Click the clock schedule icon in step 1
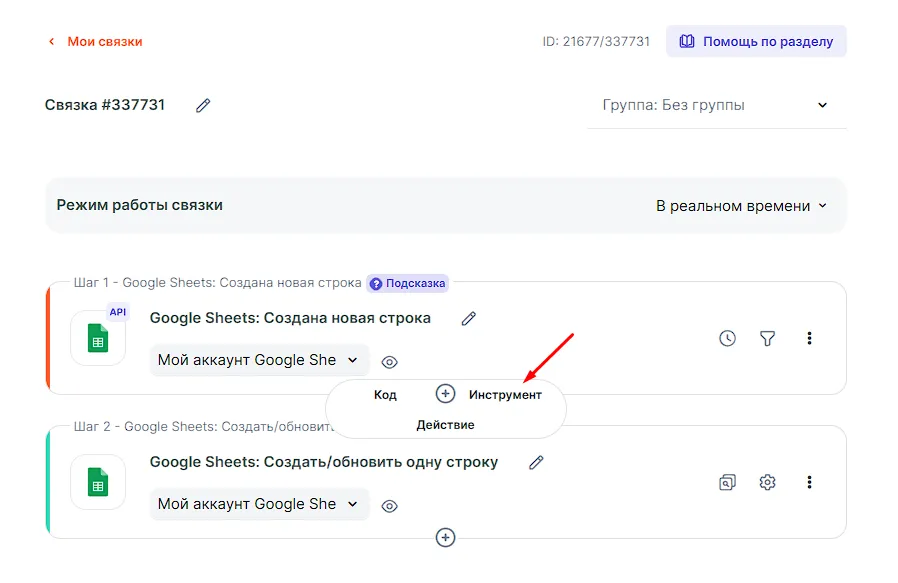The height and width of the screenshot is (583, 898). 727,339
